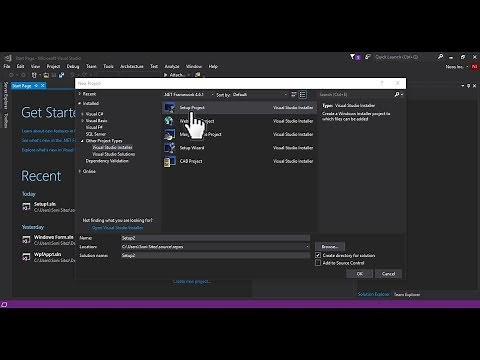480x360 pixels.
Task: Click the Solution name input field
Action: [215, 255]
